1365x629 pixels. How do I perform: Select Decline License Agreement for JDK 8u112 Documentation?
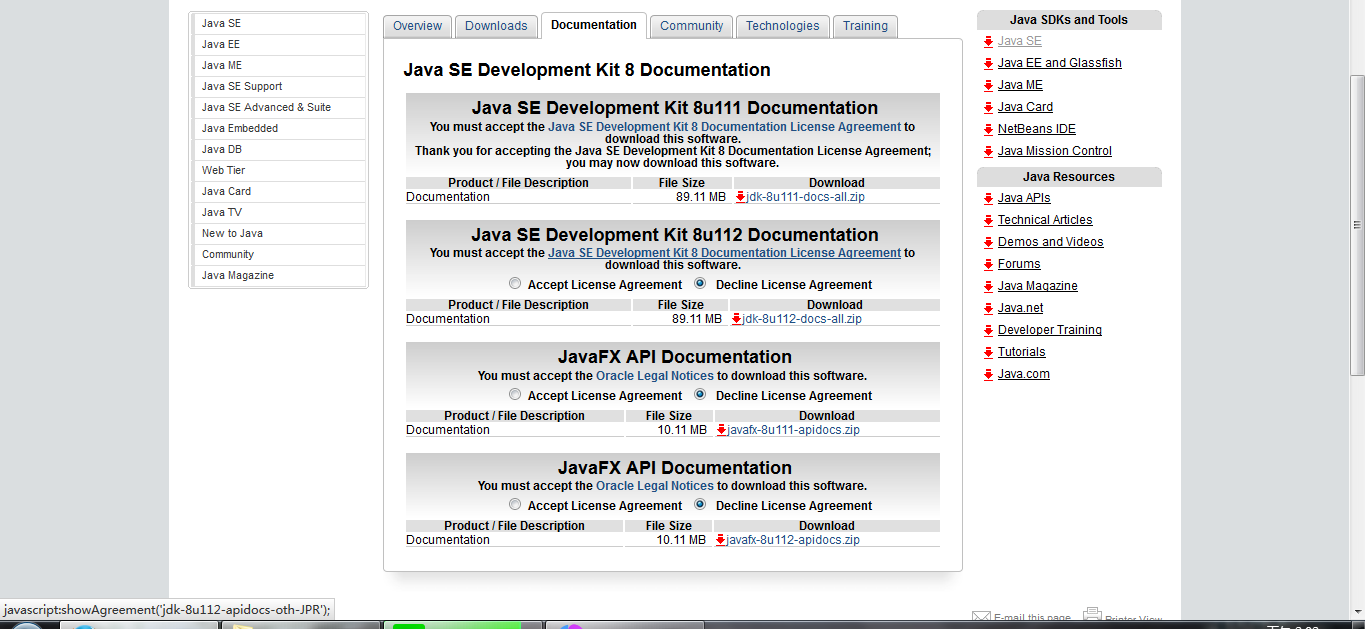tap(700, 284)
